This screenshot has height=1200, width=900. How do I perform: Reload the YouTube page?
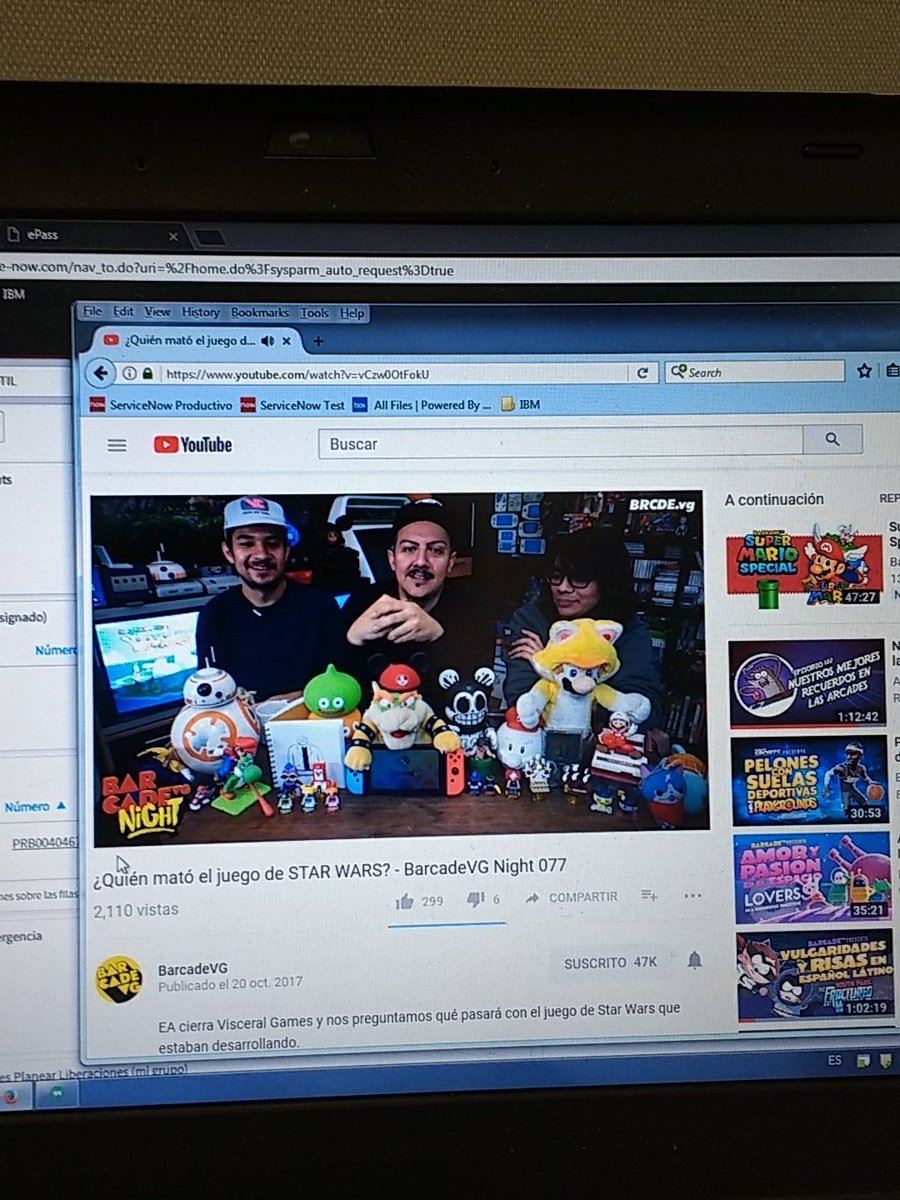point(643,373)
